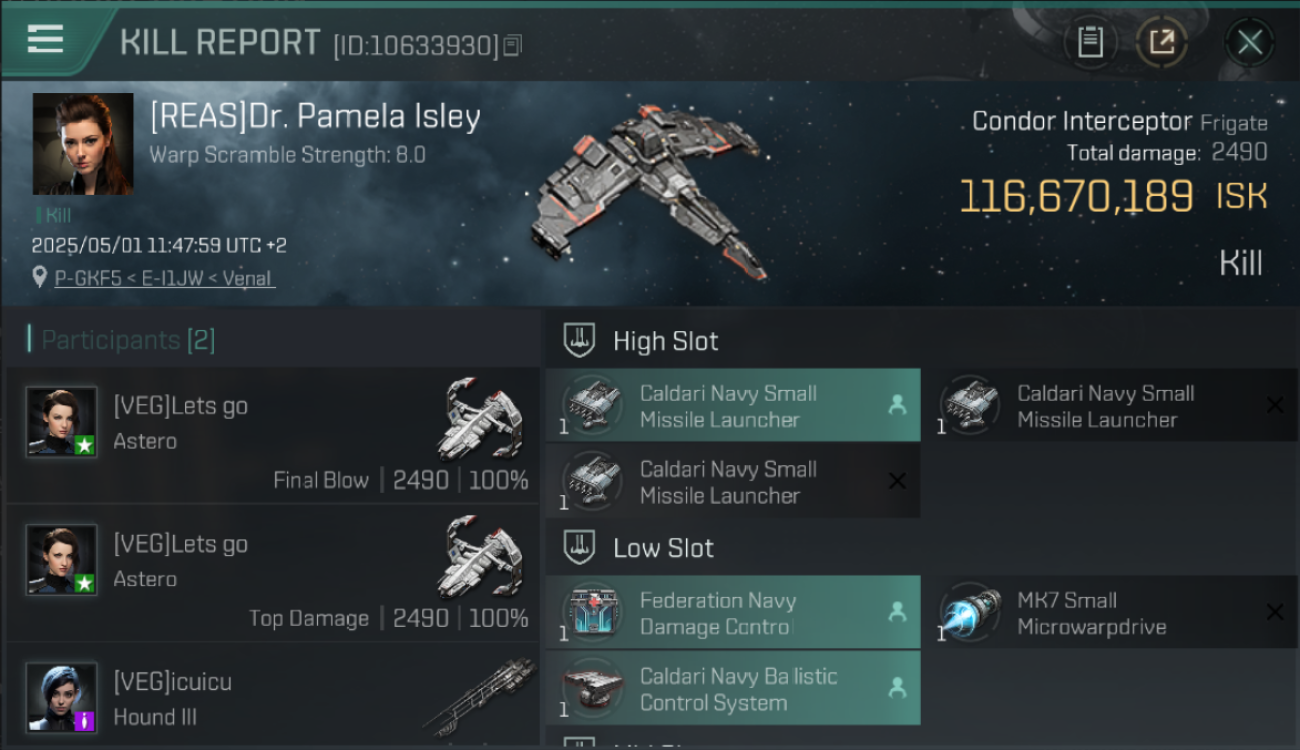
Task: Open the hamburger menu
Action: pyautogui.click(x=45, y=39)
